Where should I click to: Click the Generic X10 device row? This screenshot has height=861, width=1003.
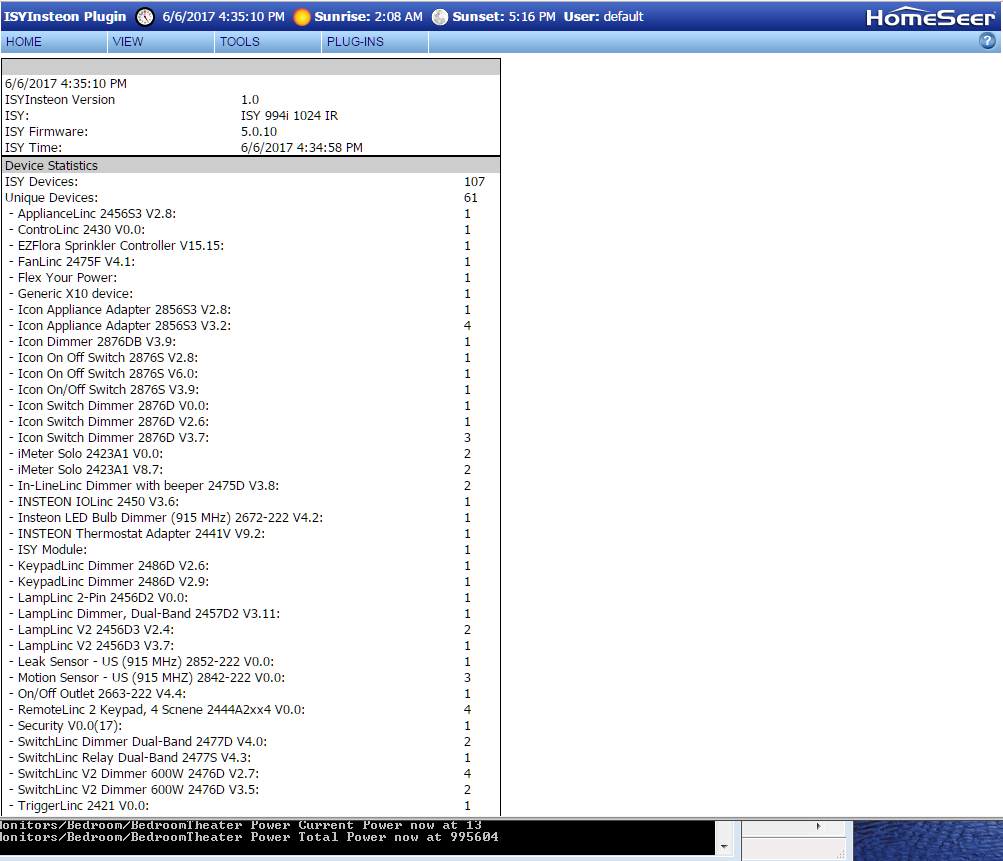(251, 294)
